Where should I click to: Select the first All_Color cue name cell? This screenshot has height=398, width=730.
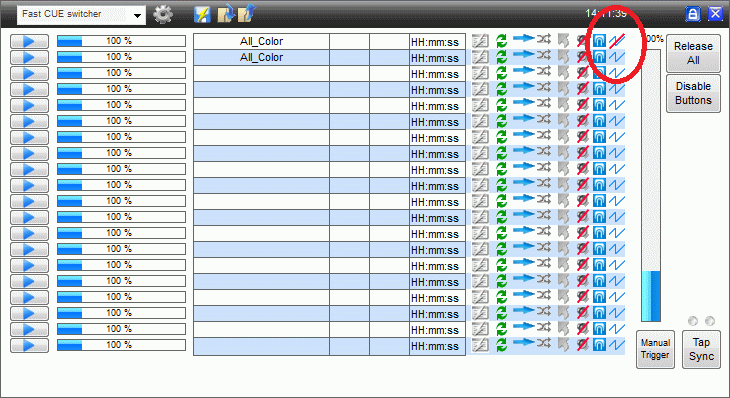point(261,41)
